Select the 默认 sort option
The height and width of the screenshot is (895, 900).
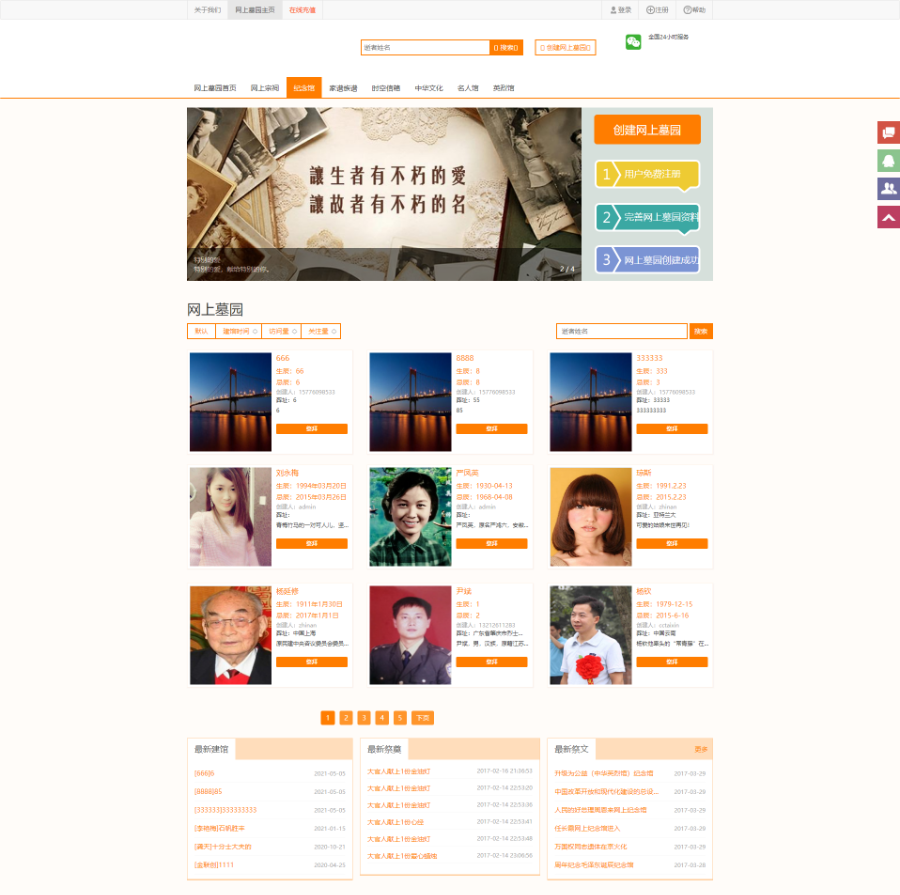tap(201, 331)
